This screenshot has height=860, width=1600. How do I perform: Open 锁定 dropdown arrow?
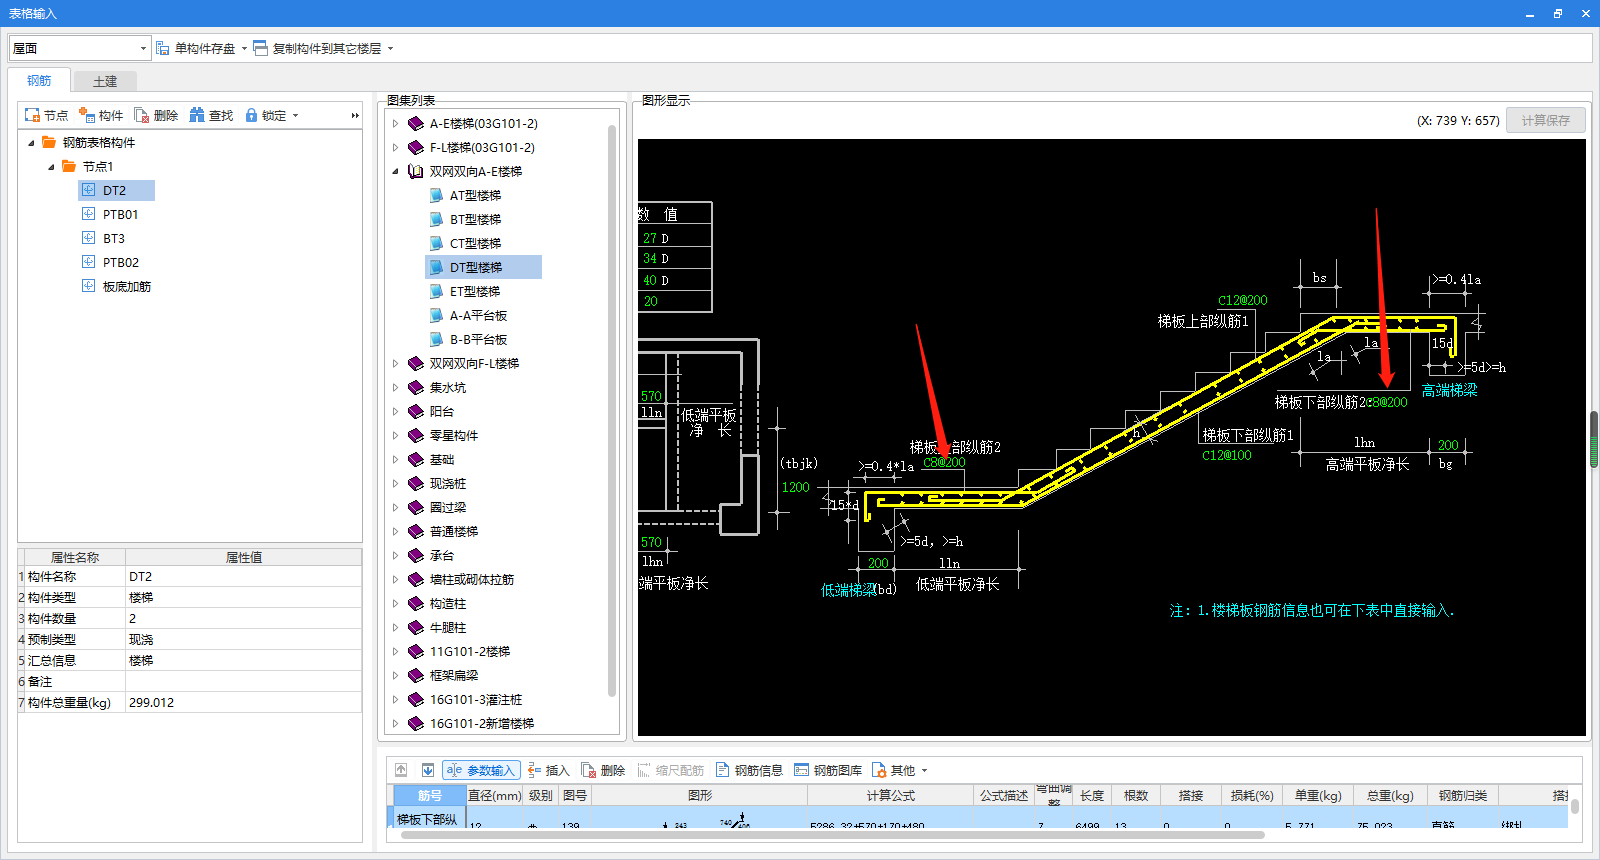(295, 116)
